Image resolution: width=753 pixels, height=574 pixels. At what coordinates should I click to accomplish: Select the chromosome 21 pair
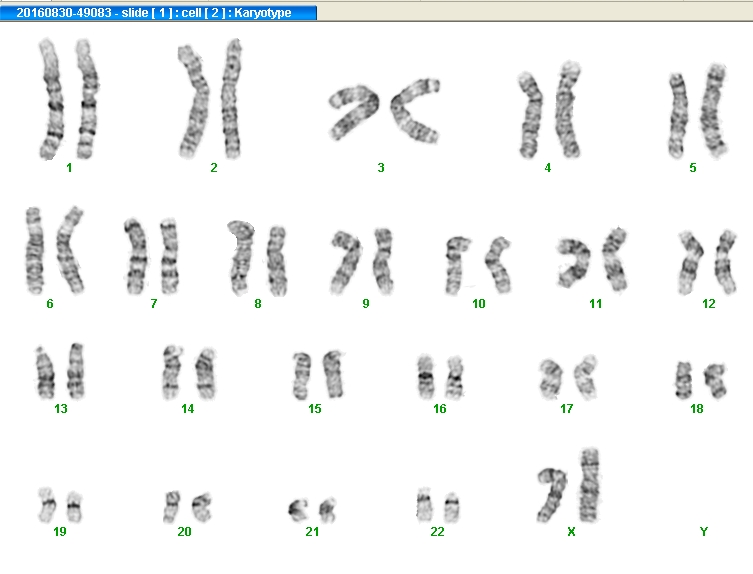pyautogui.click(x=312, y=509)
